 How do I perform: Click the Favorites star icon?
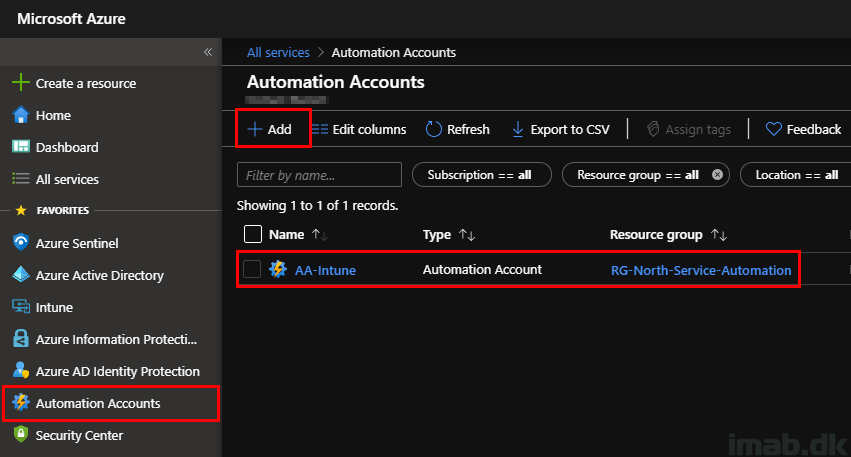tap(21, 210)
